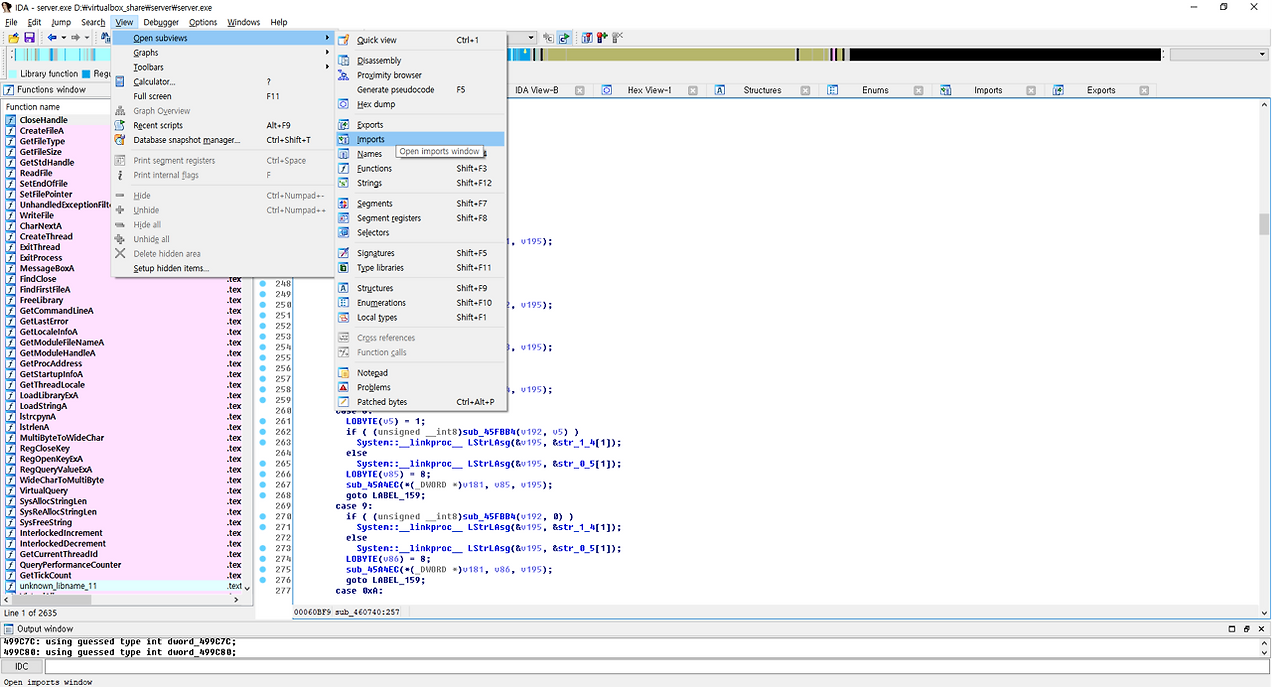This screenshot has height=687, width=1280.
Task: Open the Notepad subview entry
Action: pos(420,373)
